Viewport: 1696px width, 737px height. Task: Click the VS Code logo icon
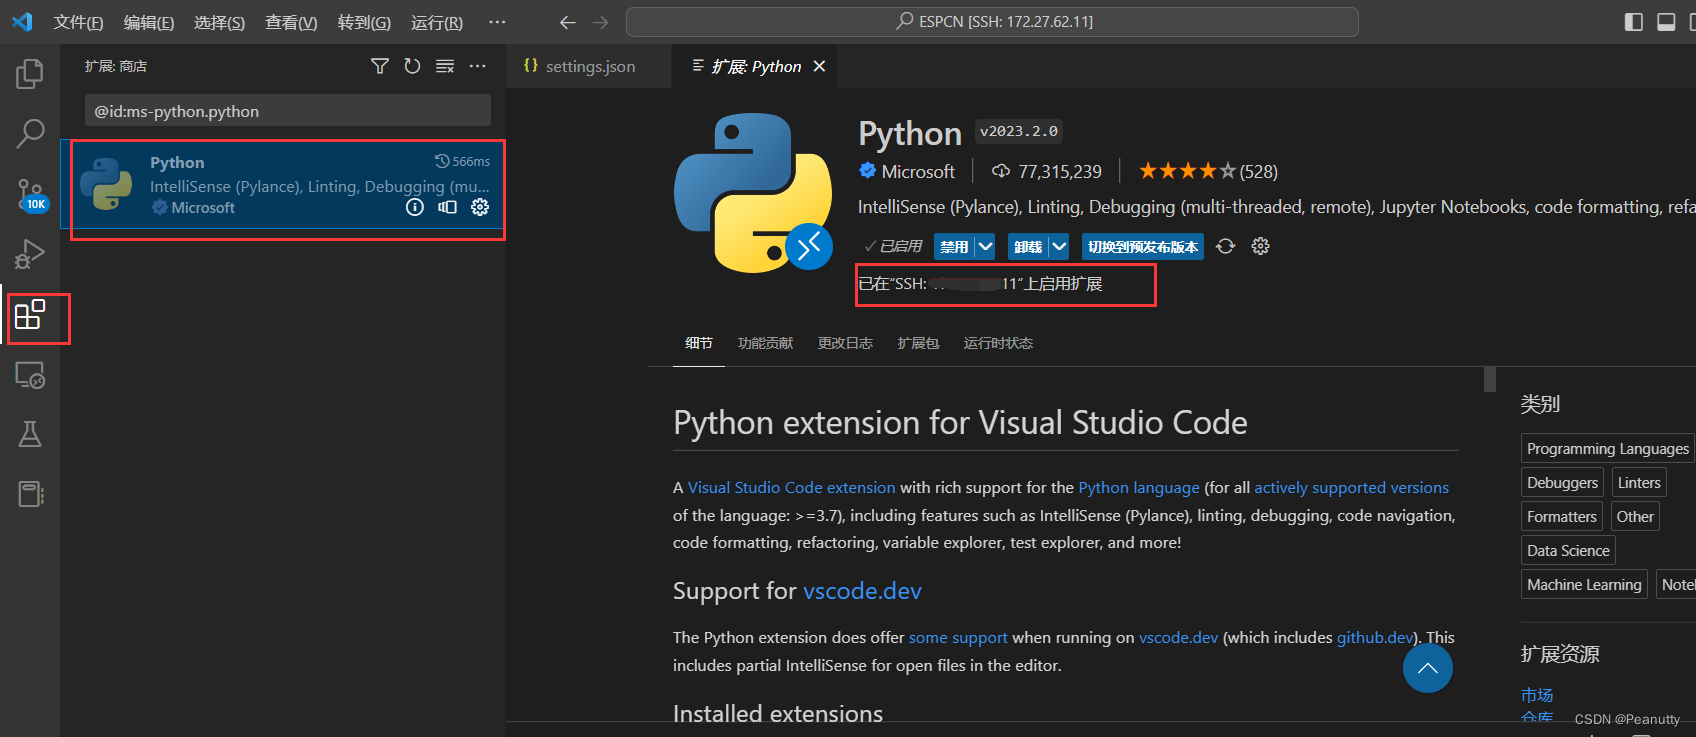point(22,22)
